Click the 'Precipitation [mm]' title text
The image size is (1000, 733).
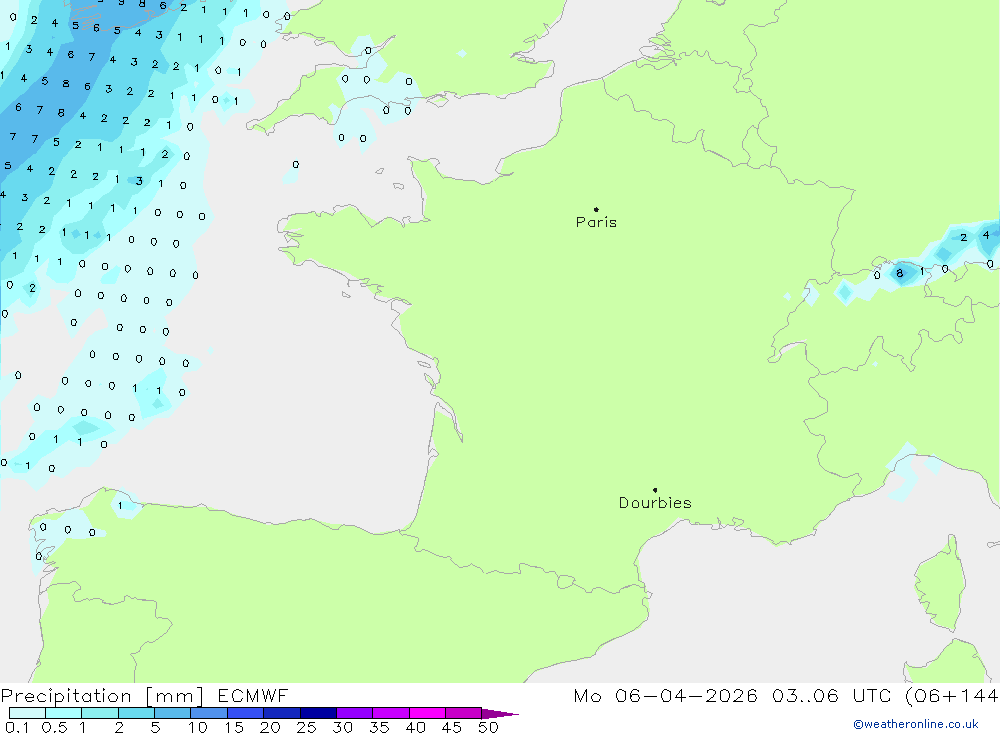point(102,696)
